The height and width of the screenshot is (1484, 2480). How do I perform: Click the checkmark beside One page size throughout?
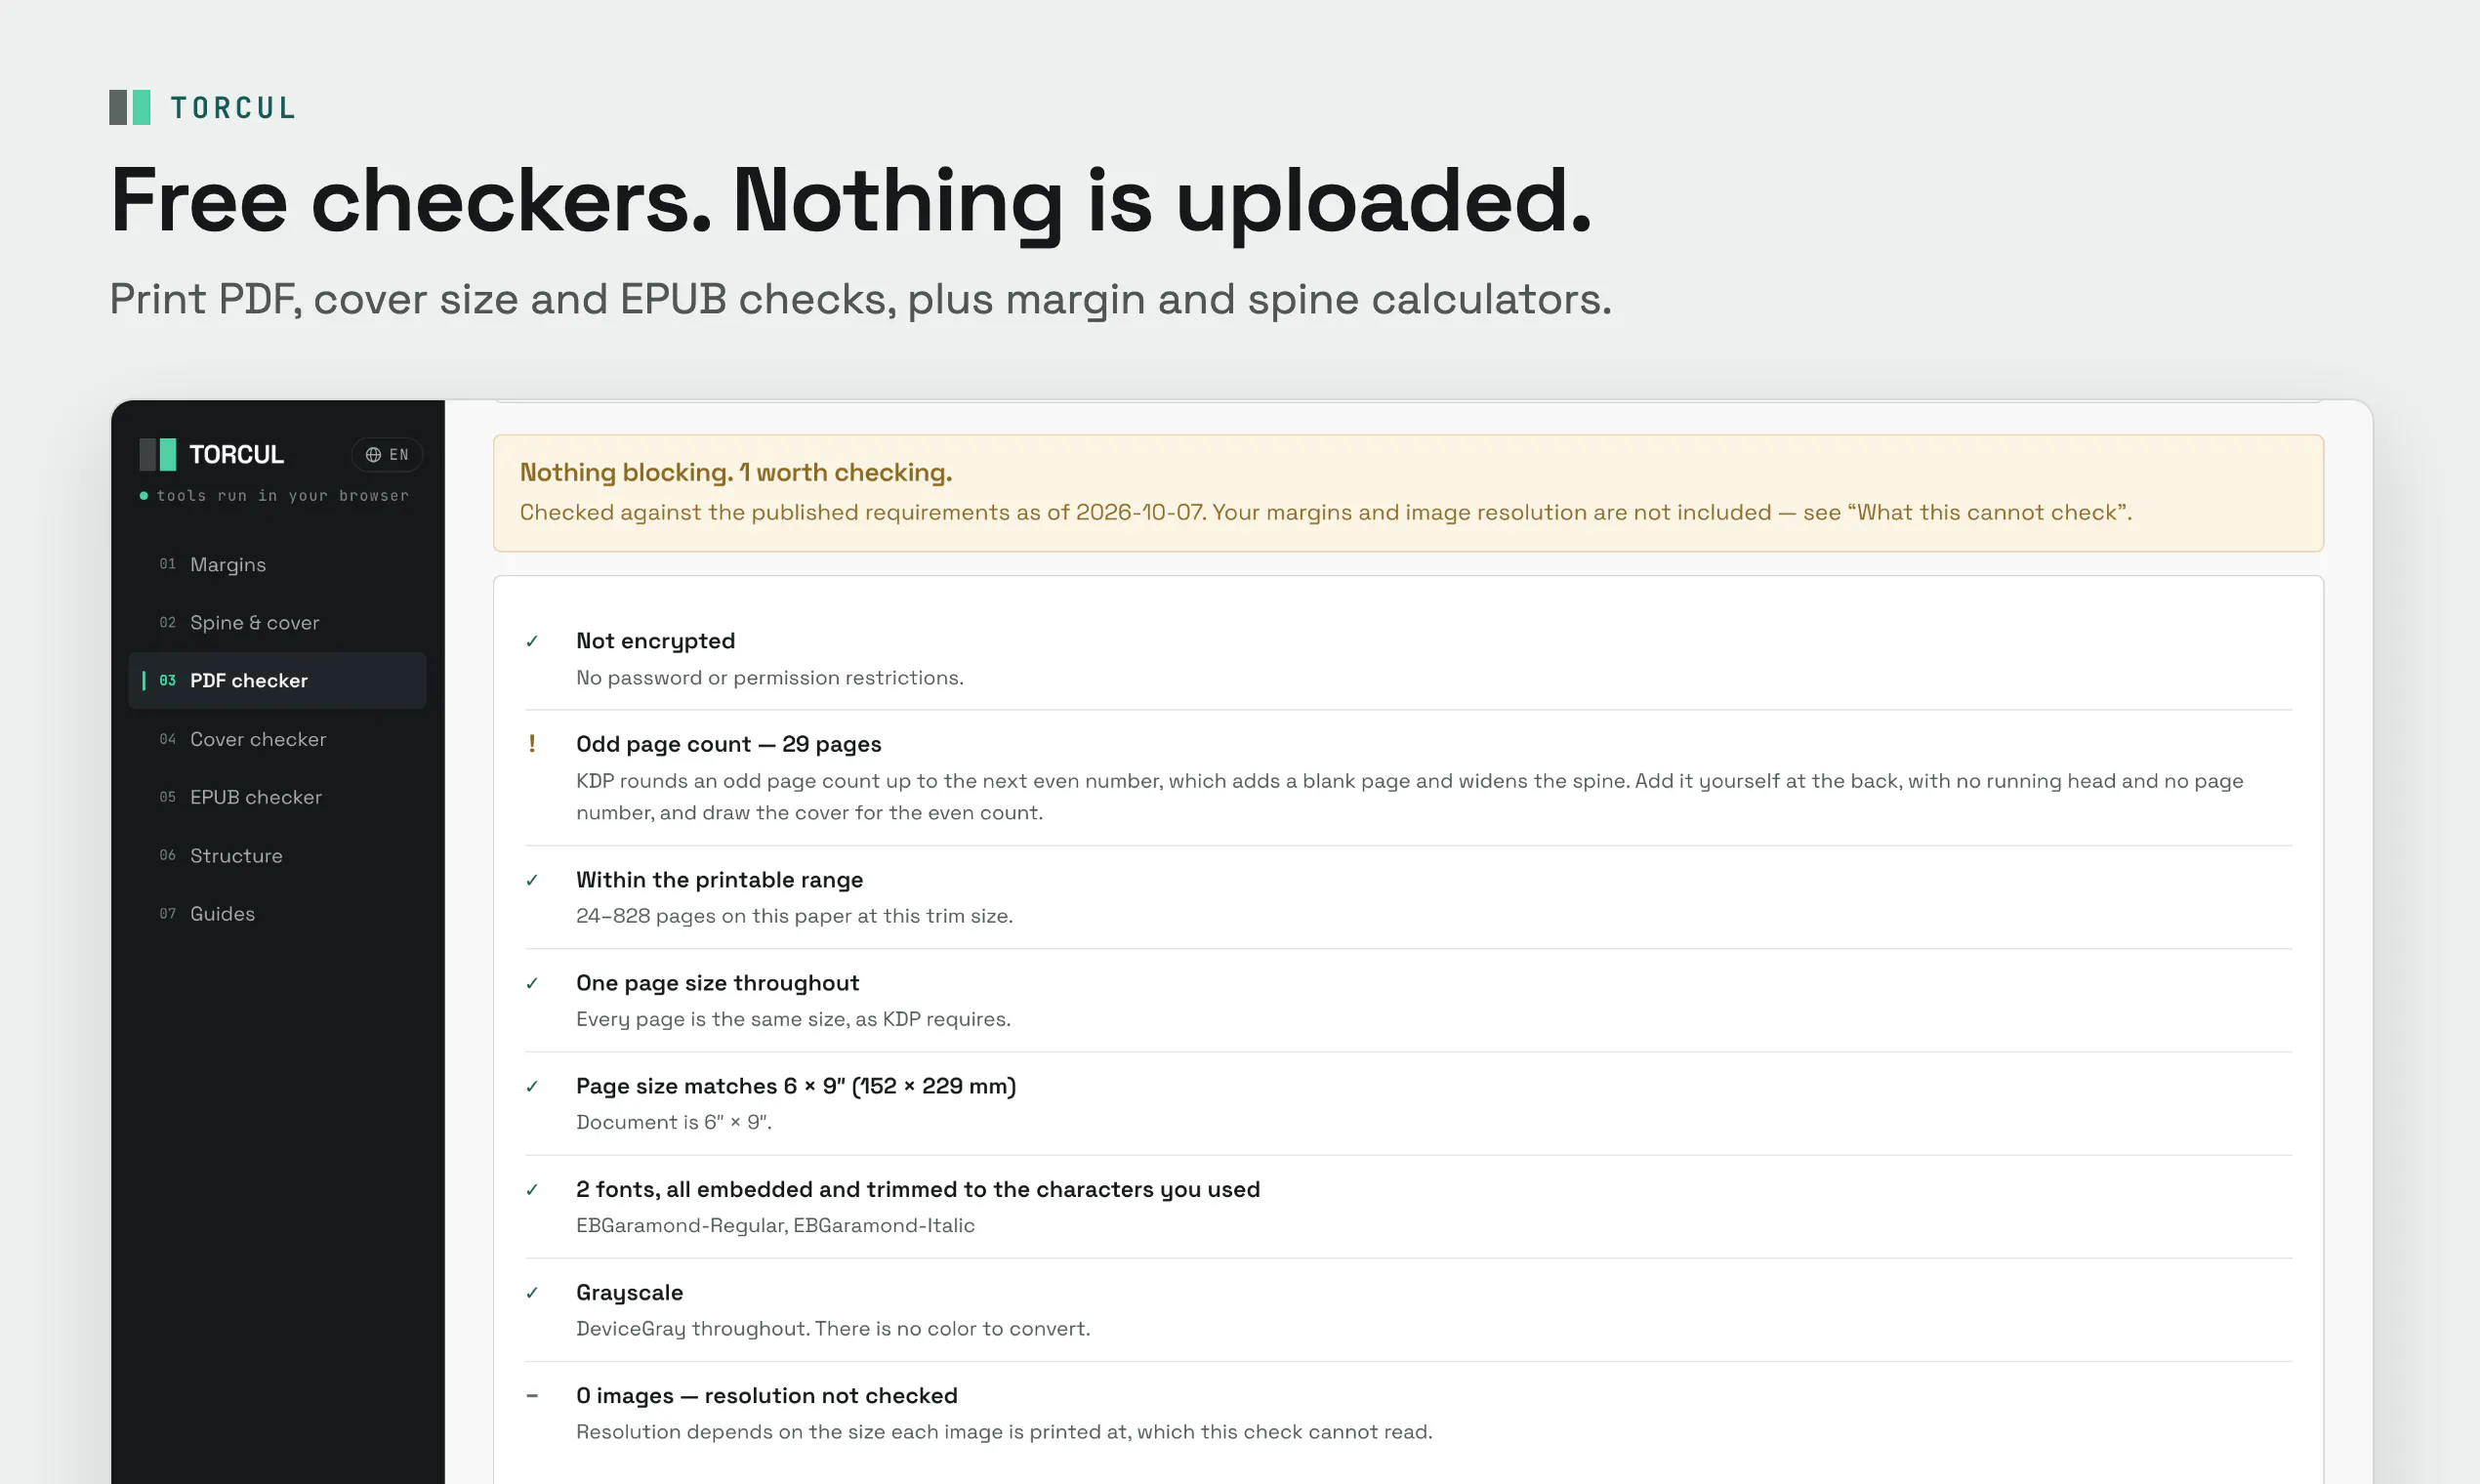[532, 983]
